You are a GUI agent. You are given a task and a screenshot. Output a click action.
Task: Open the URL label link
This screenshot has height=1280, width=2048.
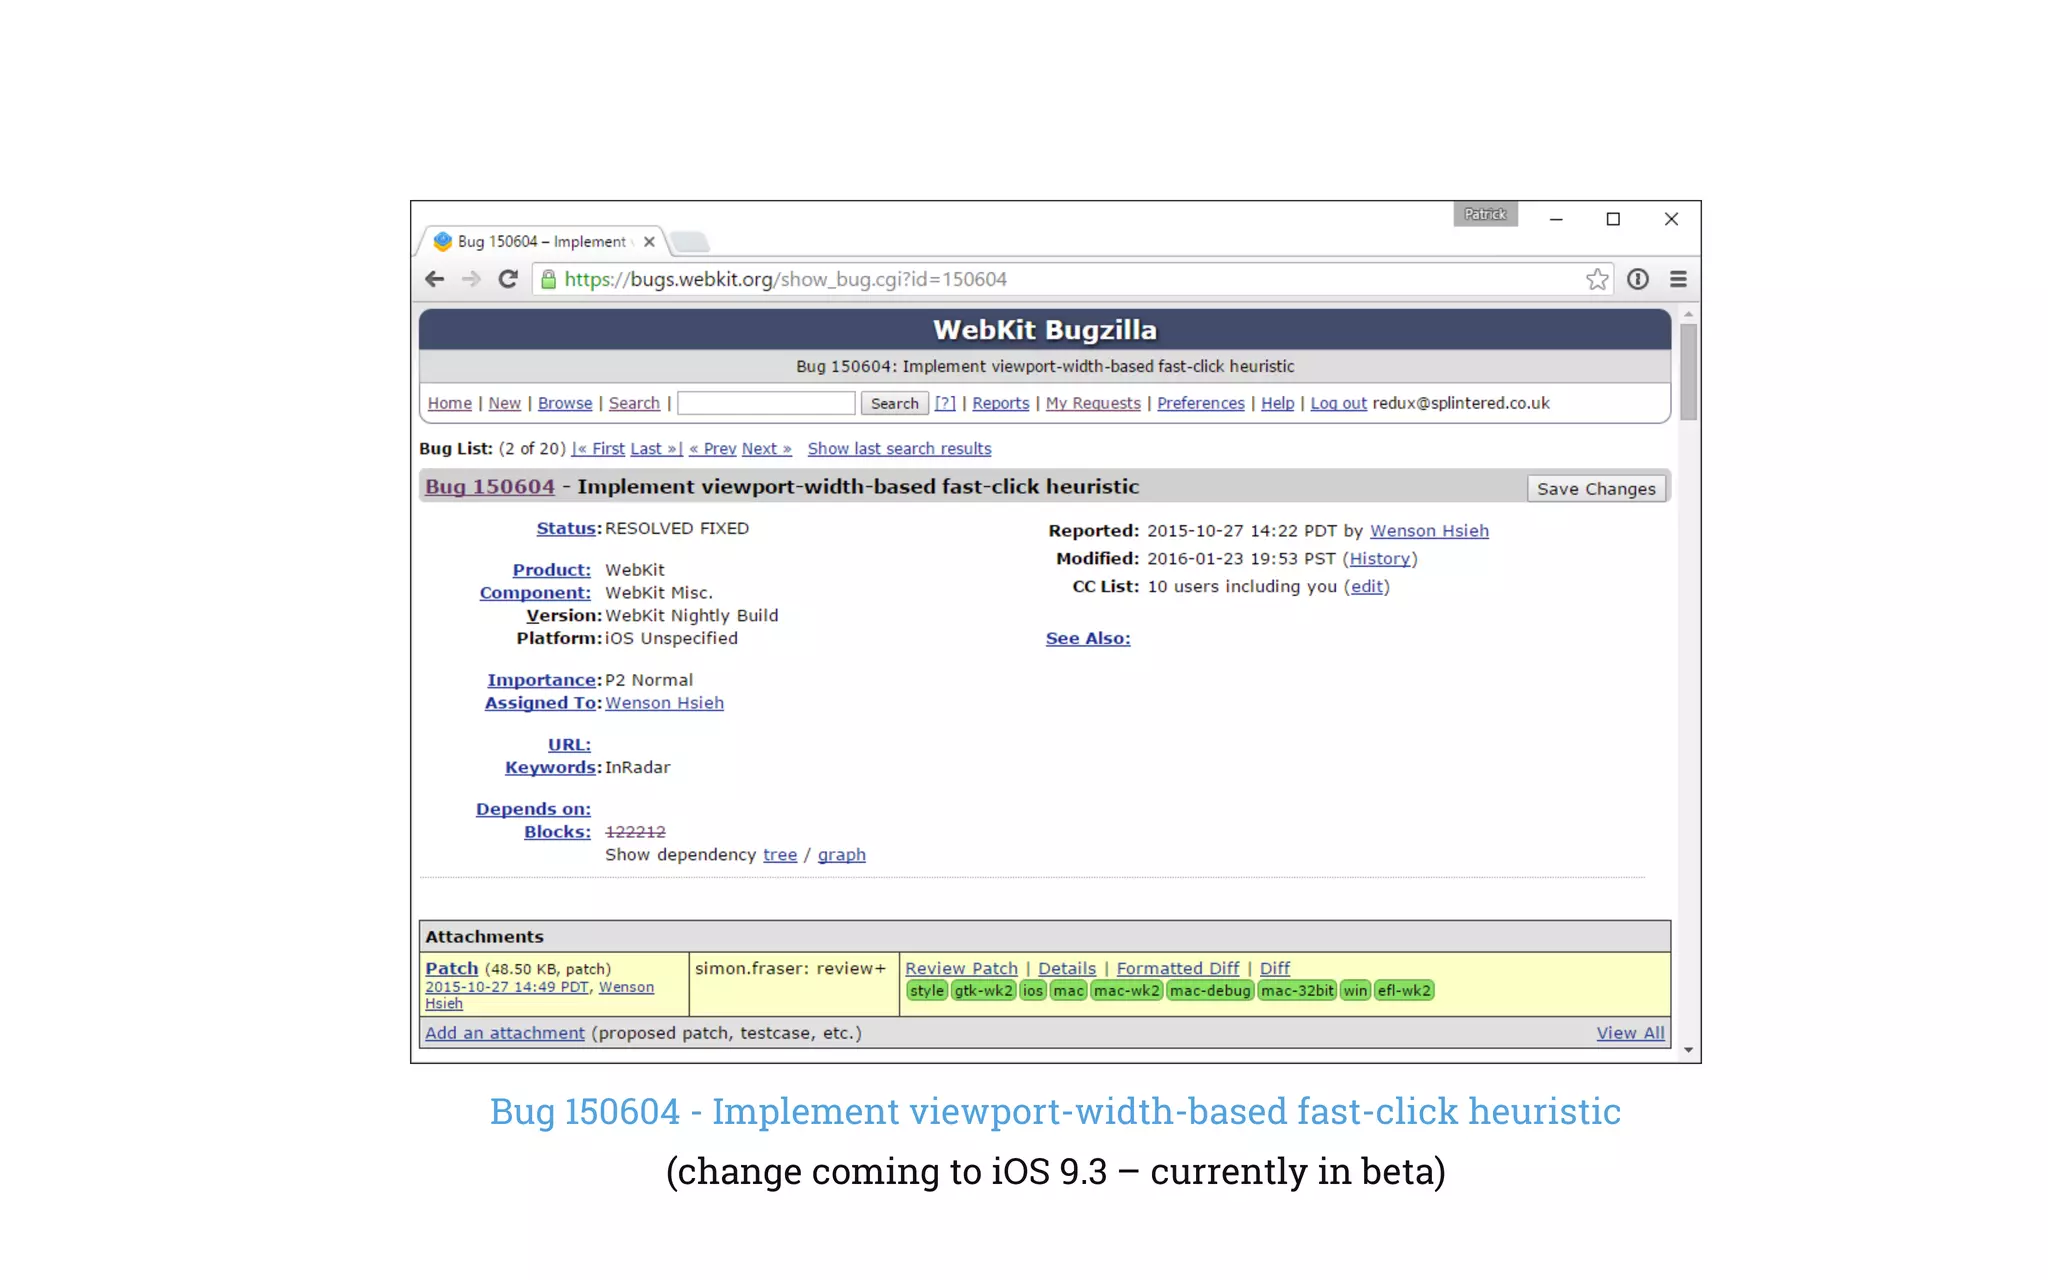coord(569,745)
